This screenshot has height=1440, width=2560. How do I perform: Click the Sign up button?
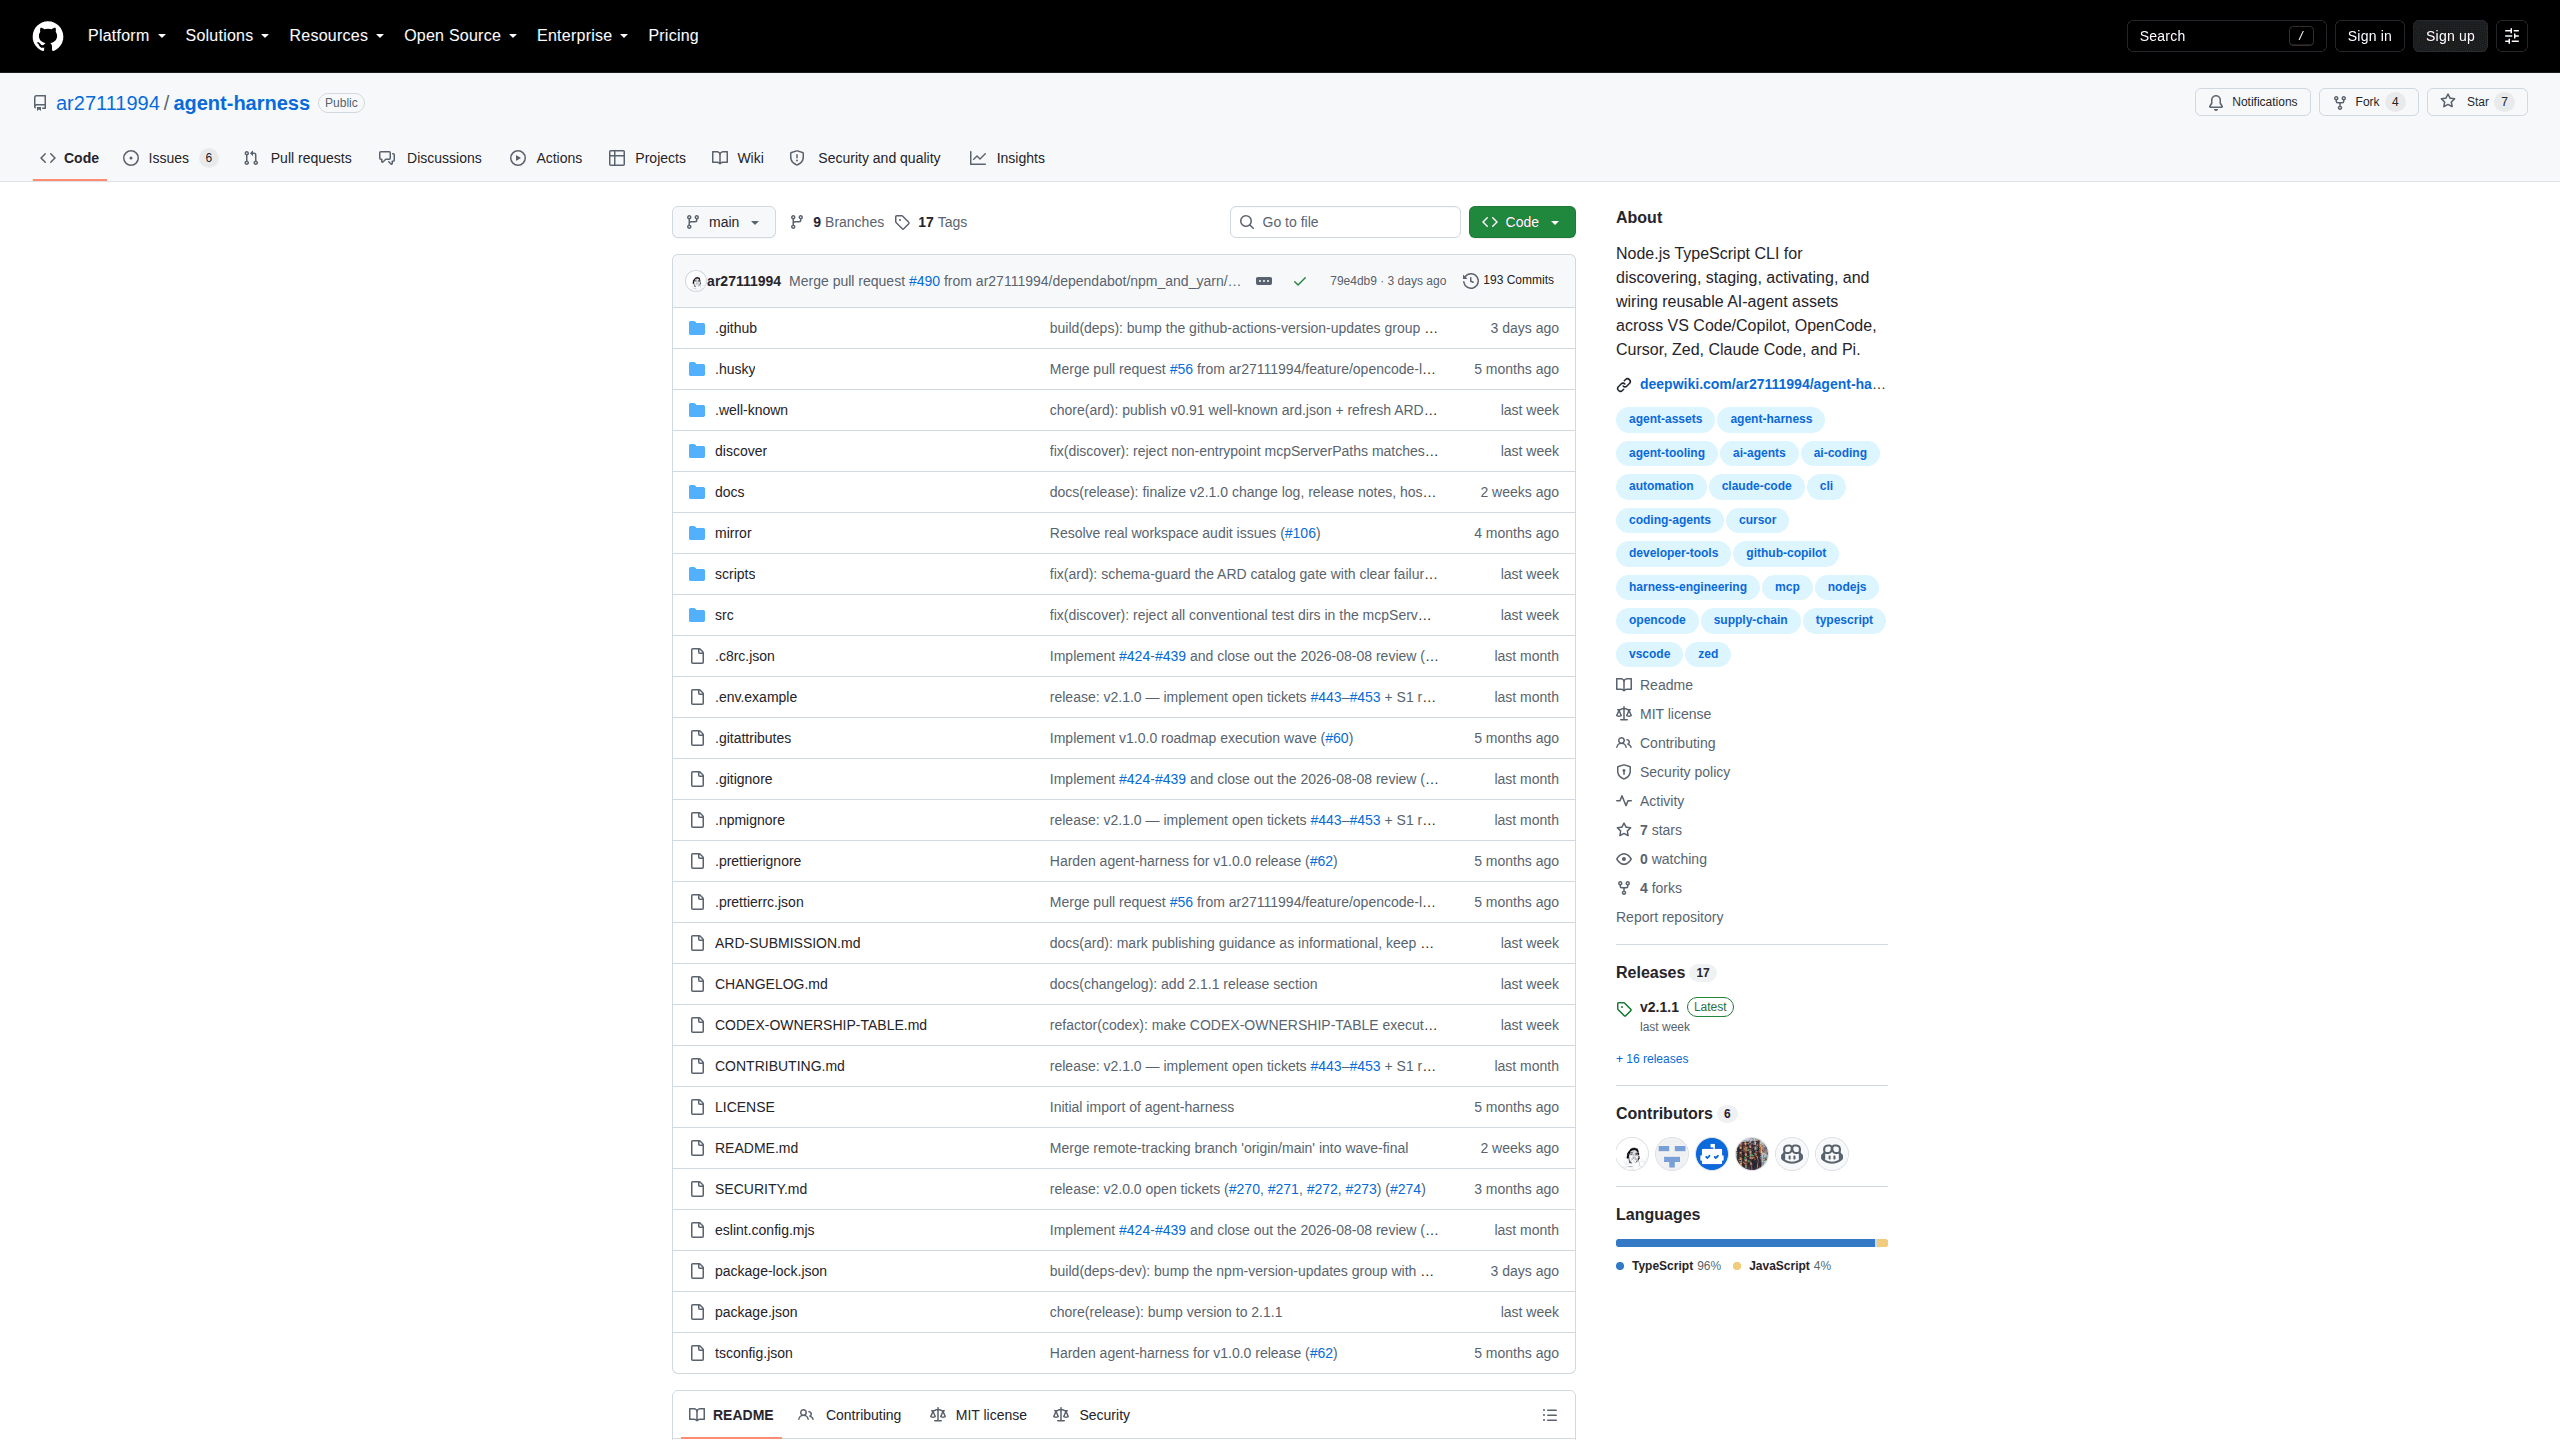[2450, 36]
